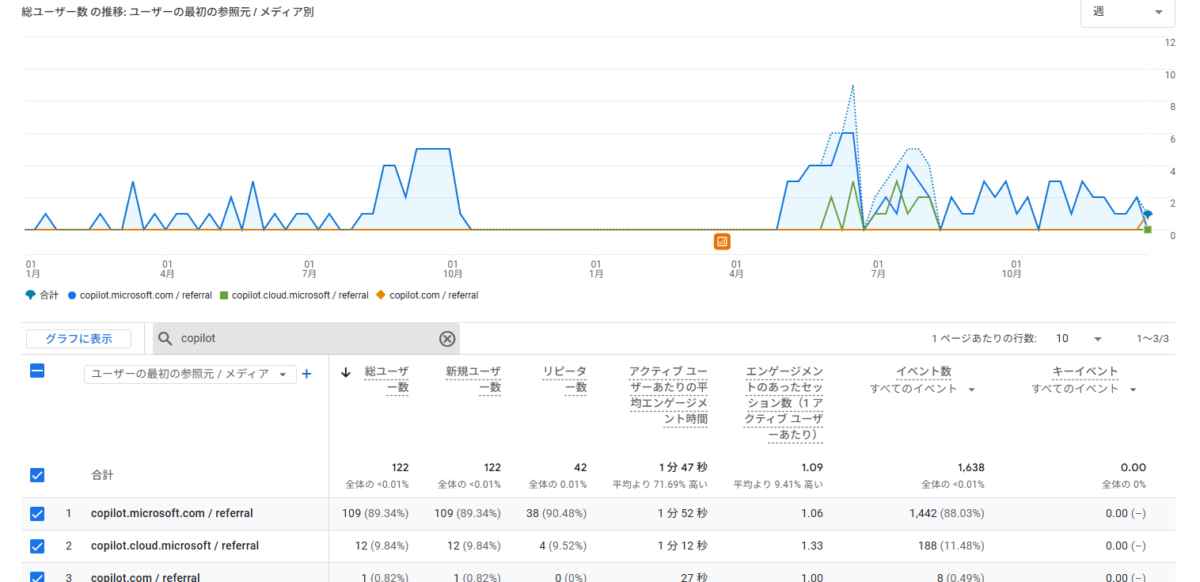Sort by 新規ユーザー数 column header
This screenshot has width=1200, height=582.
pyautogui.click(x=473, y=379)
